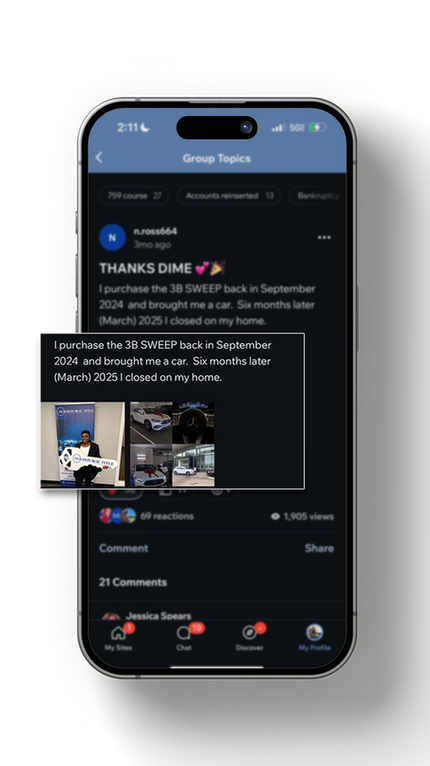Tap the Share button
Image resolution: width=430 pixels, height=766 pixels.
[319, 548]
